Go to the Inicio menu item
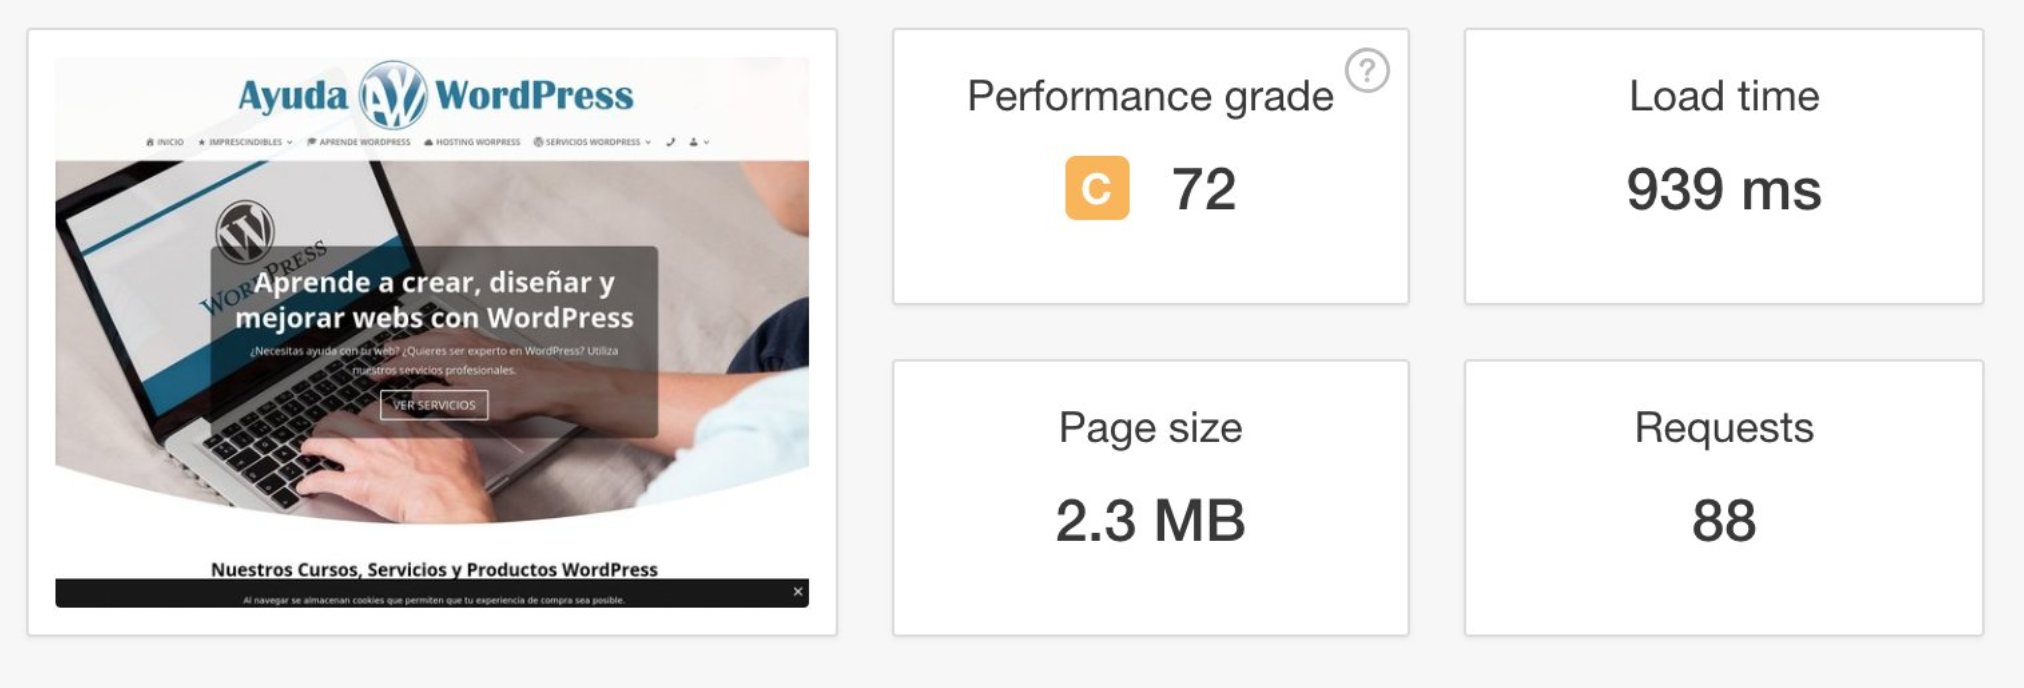Image resolution: width=2024 pixels, height=688 pixels. [170, 142]
